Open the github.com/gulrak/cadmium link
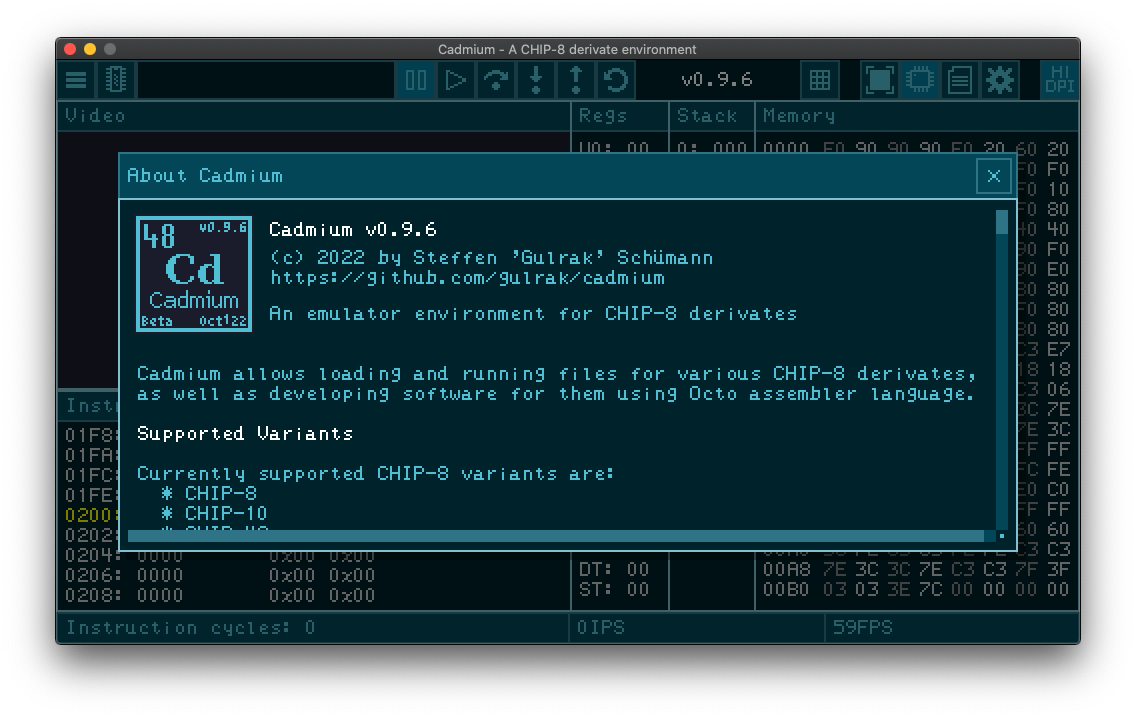Image resolution: width=1136 pixels, height=718 pixels. pos(467,278)
